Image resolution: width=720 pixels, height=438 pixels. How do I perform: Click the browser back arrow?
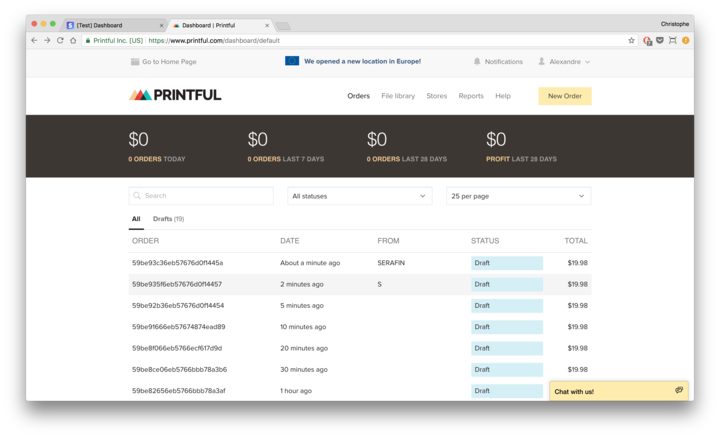pyautogui.click(x=34, y=40)
